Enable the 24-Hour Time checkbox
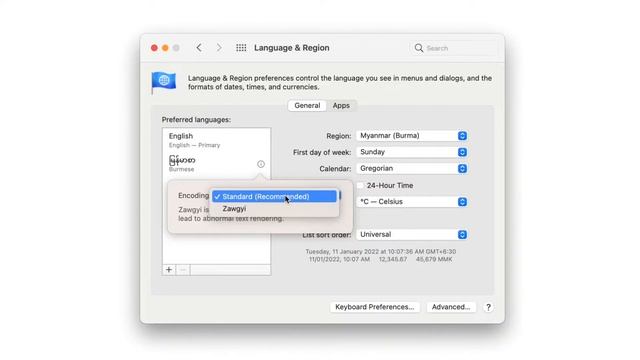The image size is (640, 360). click(360, 185)
